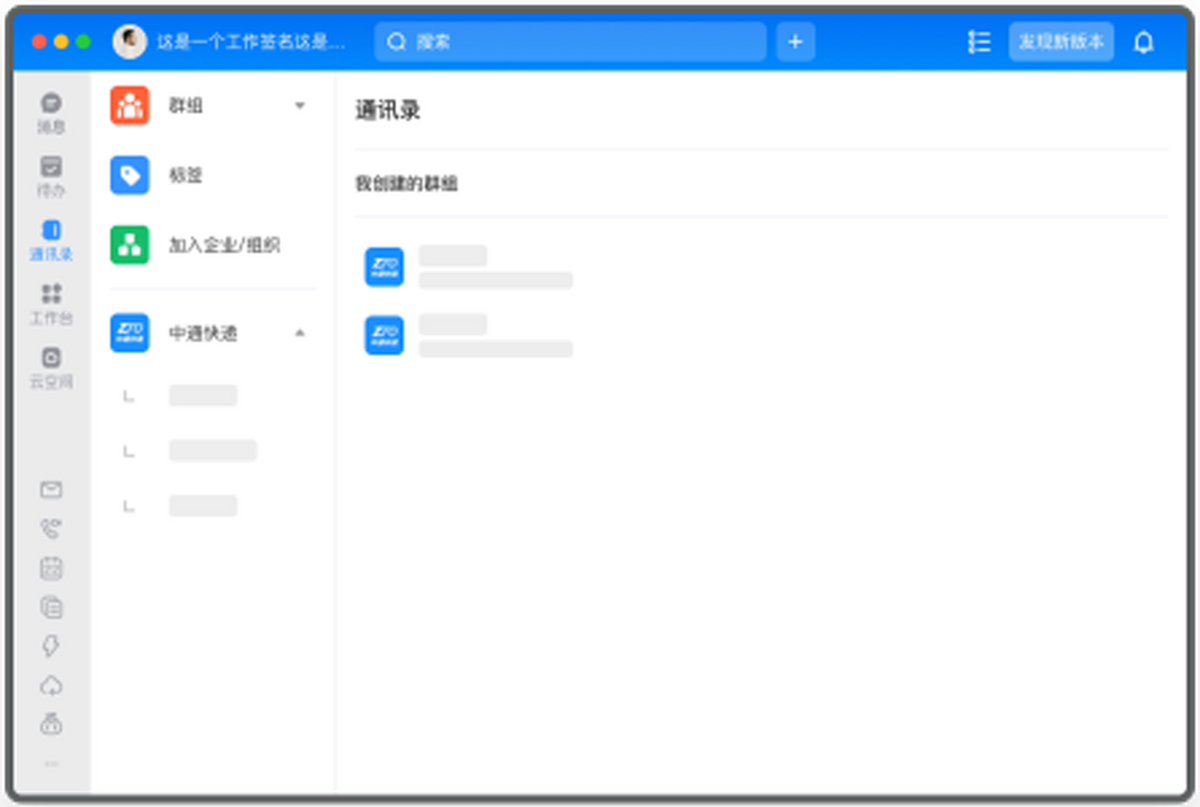Select the 标签 tags entry
This screenshot has height=807, width=1200.
tap(186, 175)
